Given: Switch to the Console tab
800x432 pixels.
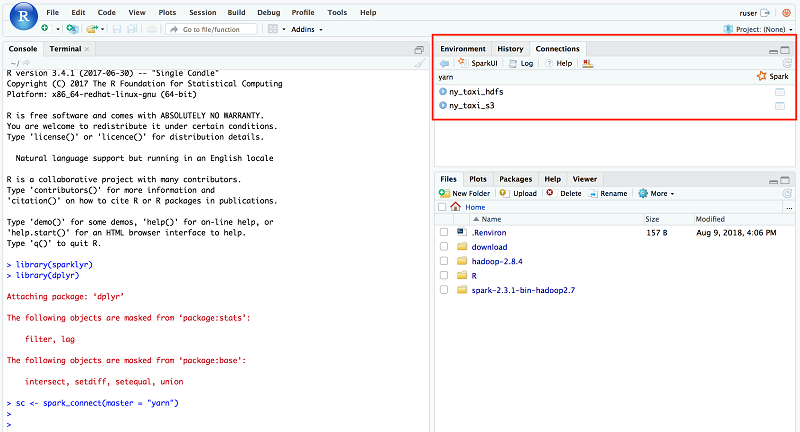Looking at the screenshot, I should point(23,49).
